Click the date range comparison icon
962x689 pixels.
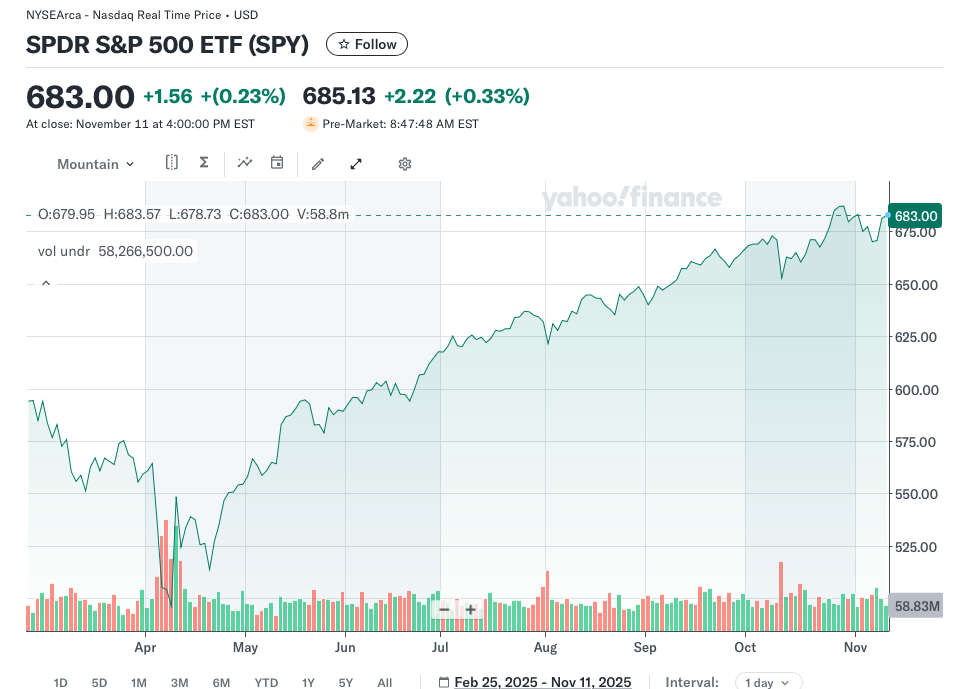click(172, 163)
